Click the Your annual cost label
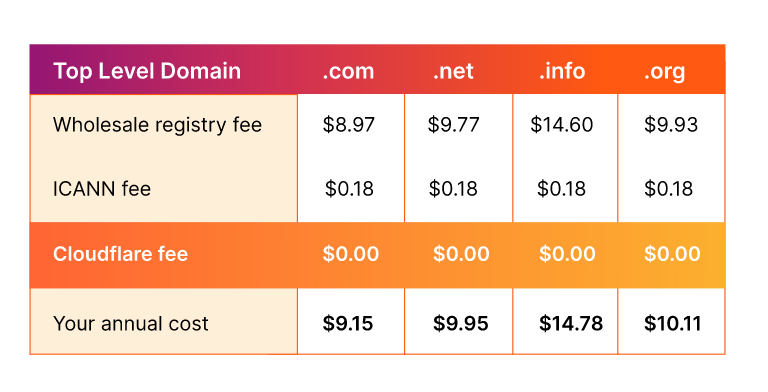Viewport: 768px width, 392px height. [x=131, y=324]
